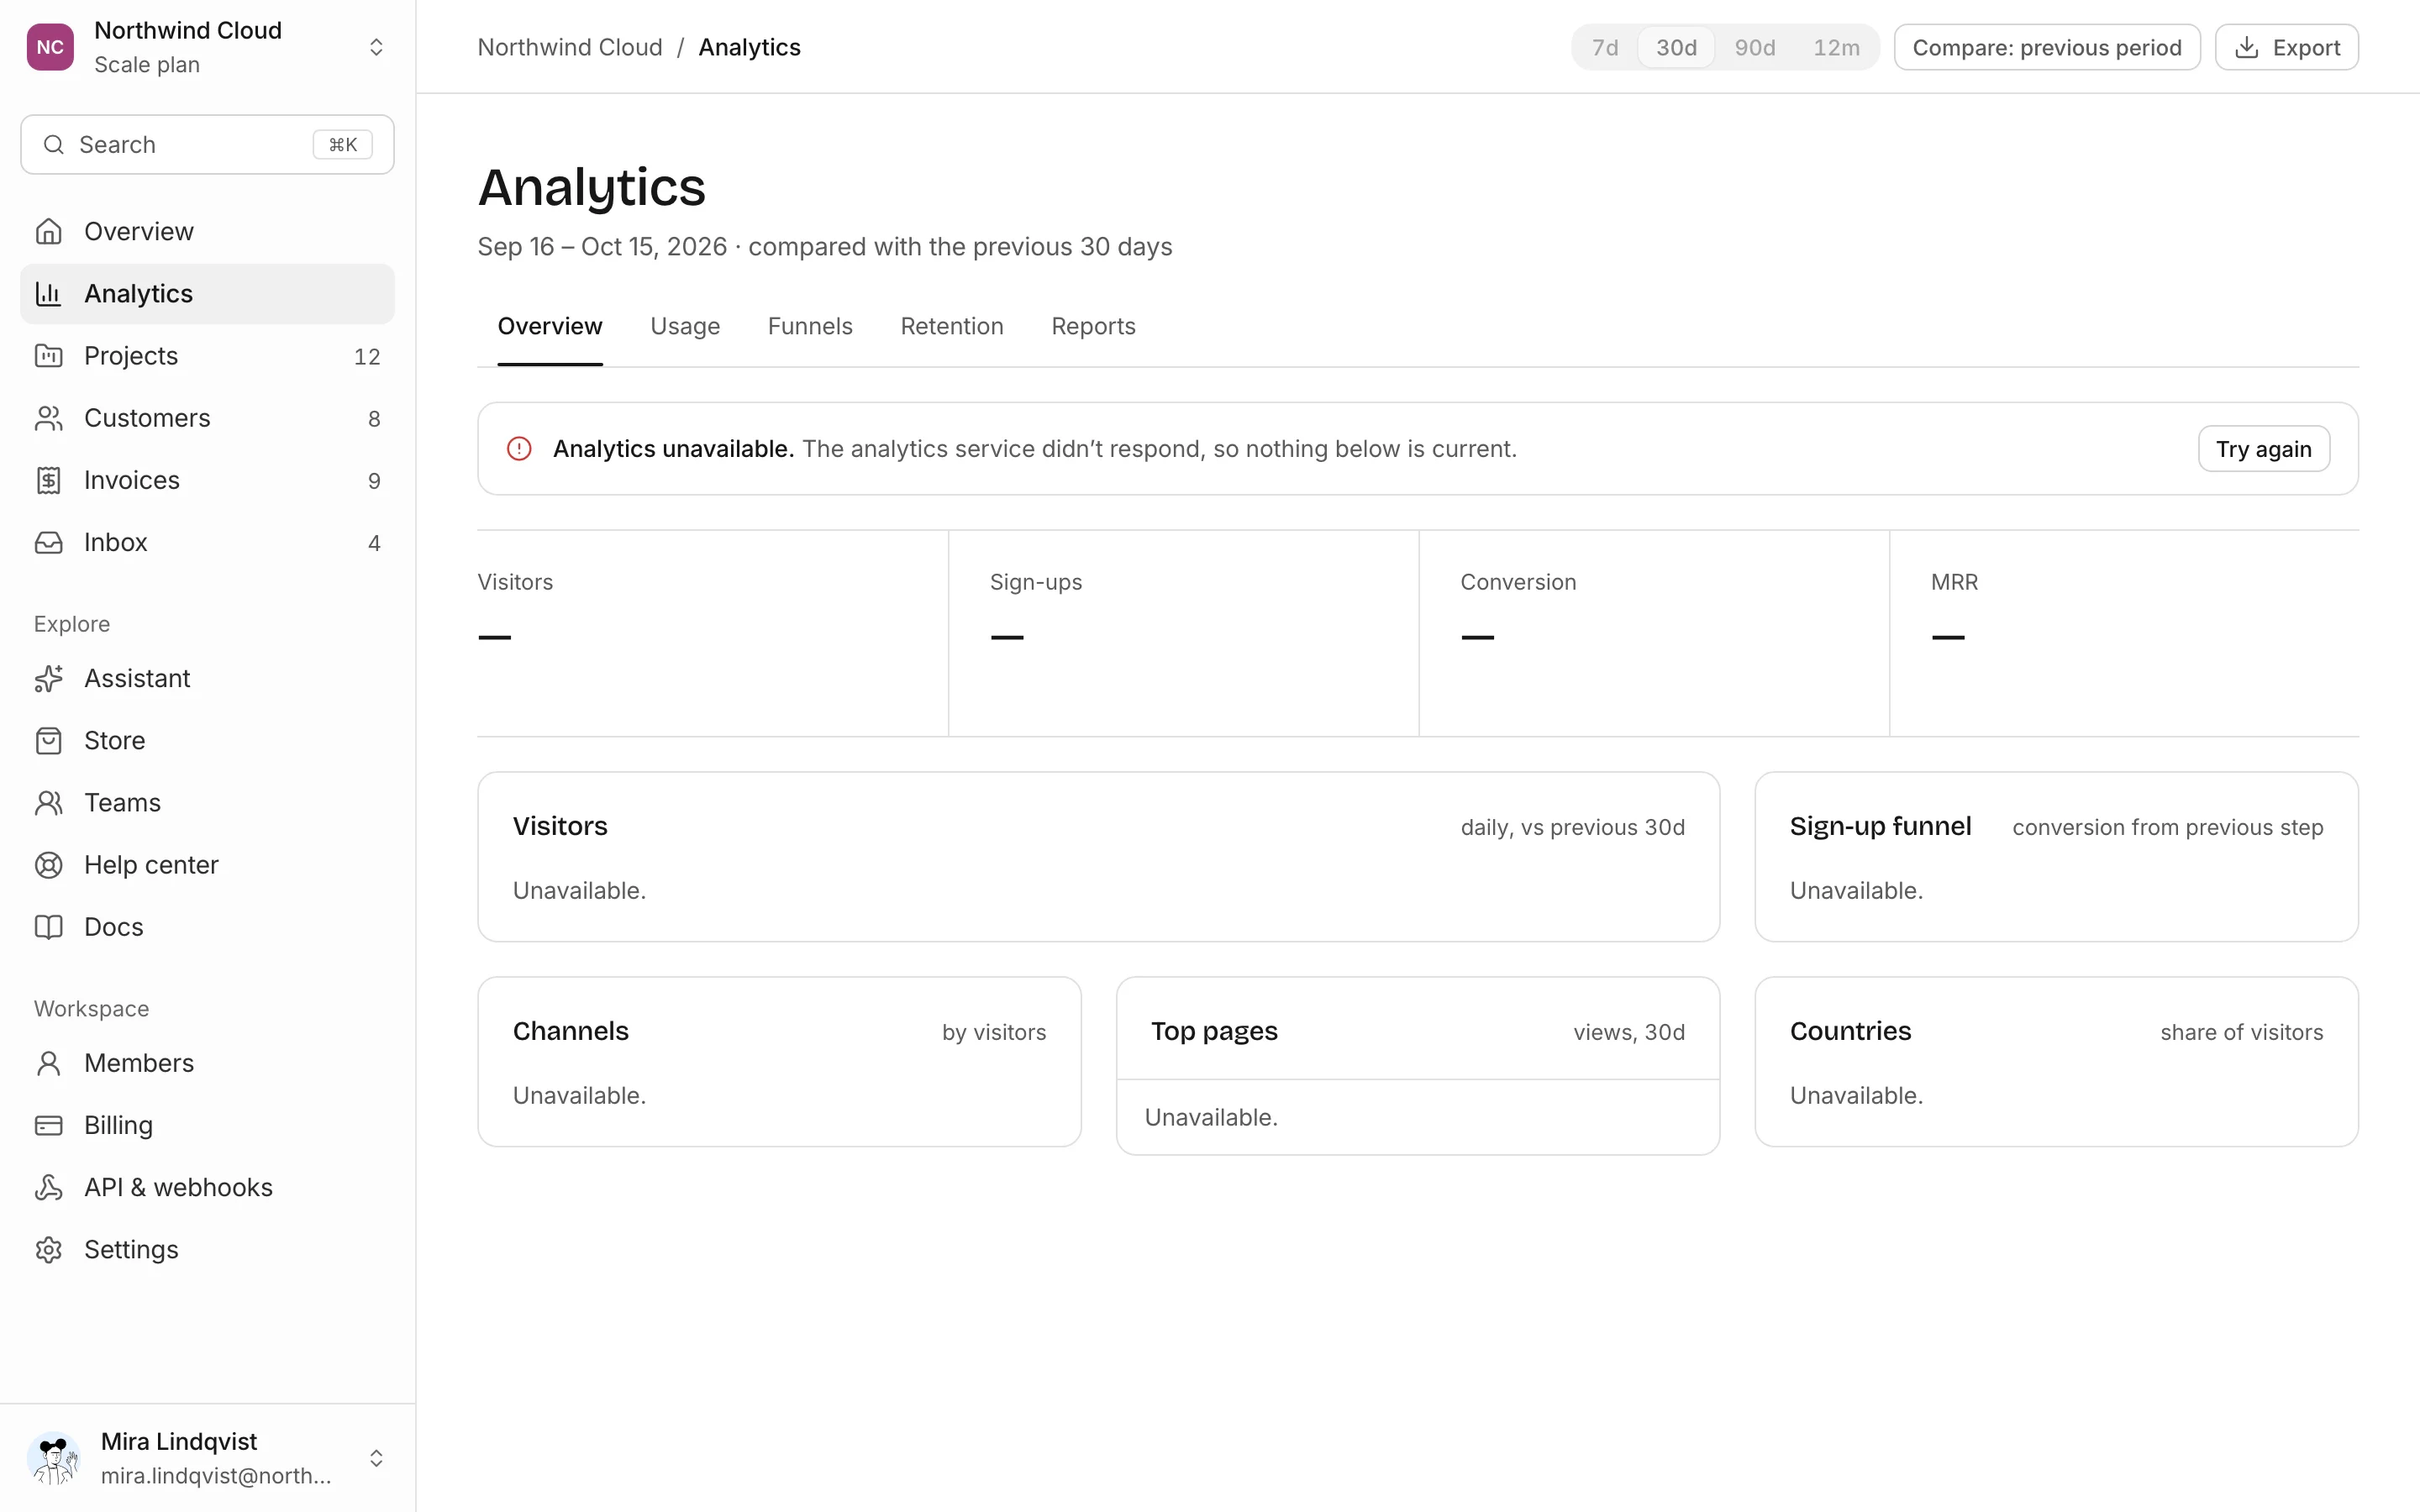
Task: Open the Inbox tray icon
Action: click(x=48, y=542)
